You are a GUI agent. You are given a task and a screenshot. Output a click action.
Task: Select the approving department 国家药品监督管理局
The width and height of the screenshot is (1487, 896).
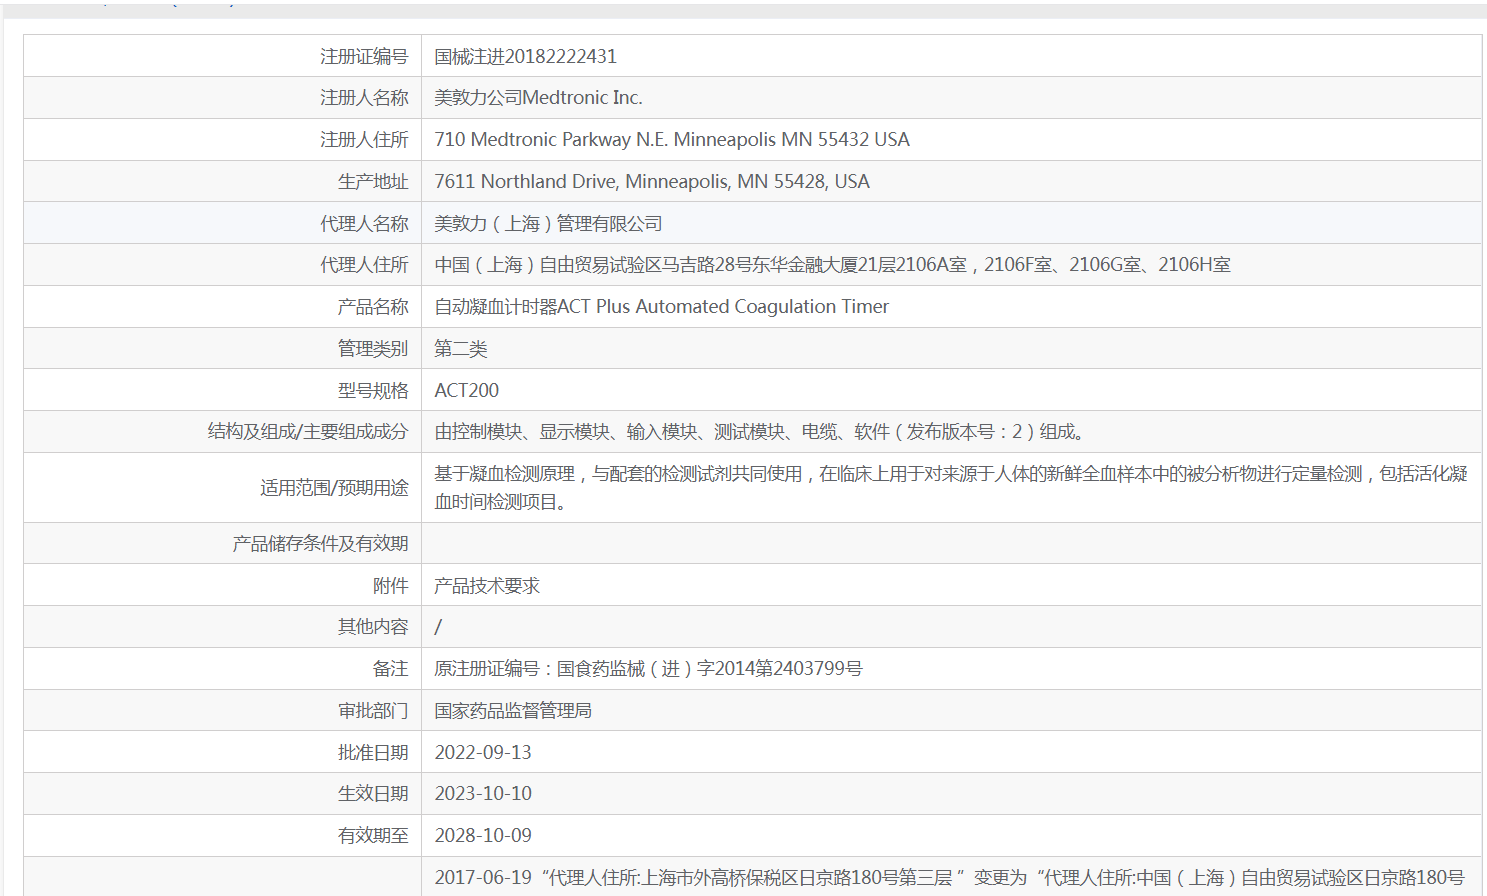pos(513,711)
